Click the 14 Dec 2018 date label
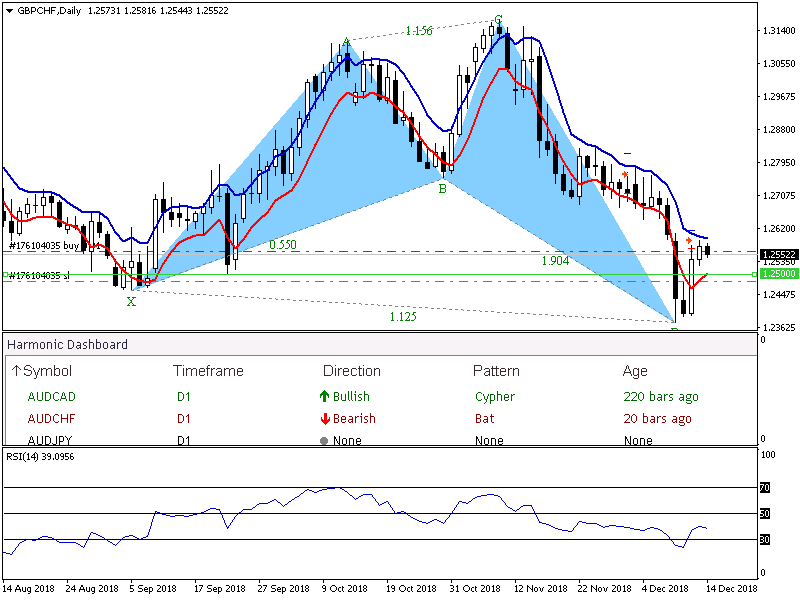 [x=732, y=588]
